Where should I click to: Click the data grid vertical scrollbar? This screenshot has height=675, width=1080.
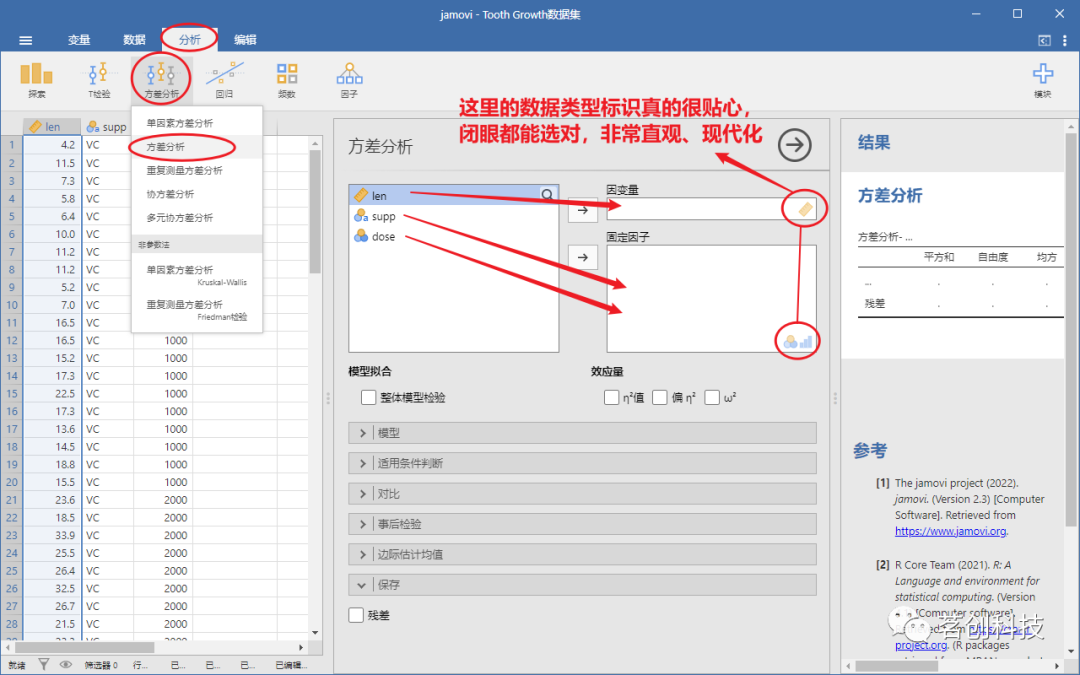coord(315,211)
